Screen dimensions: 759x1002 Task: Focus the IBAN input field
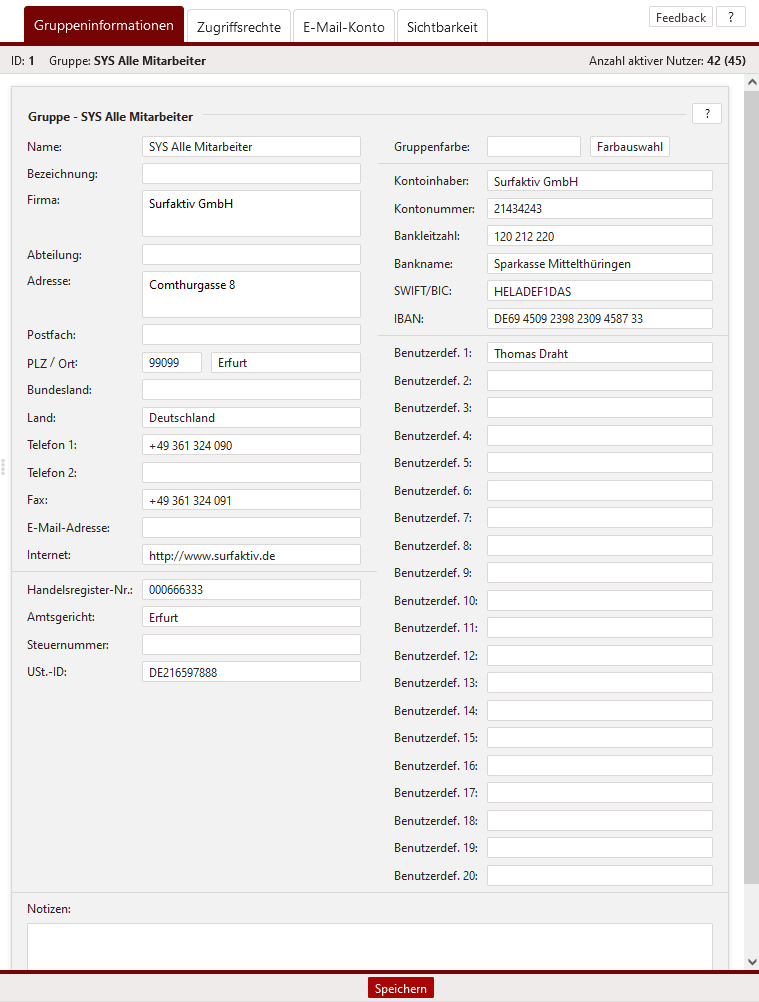pos(599,319)
